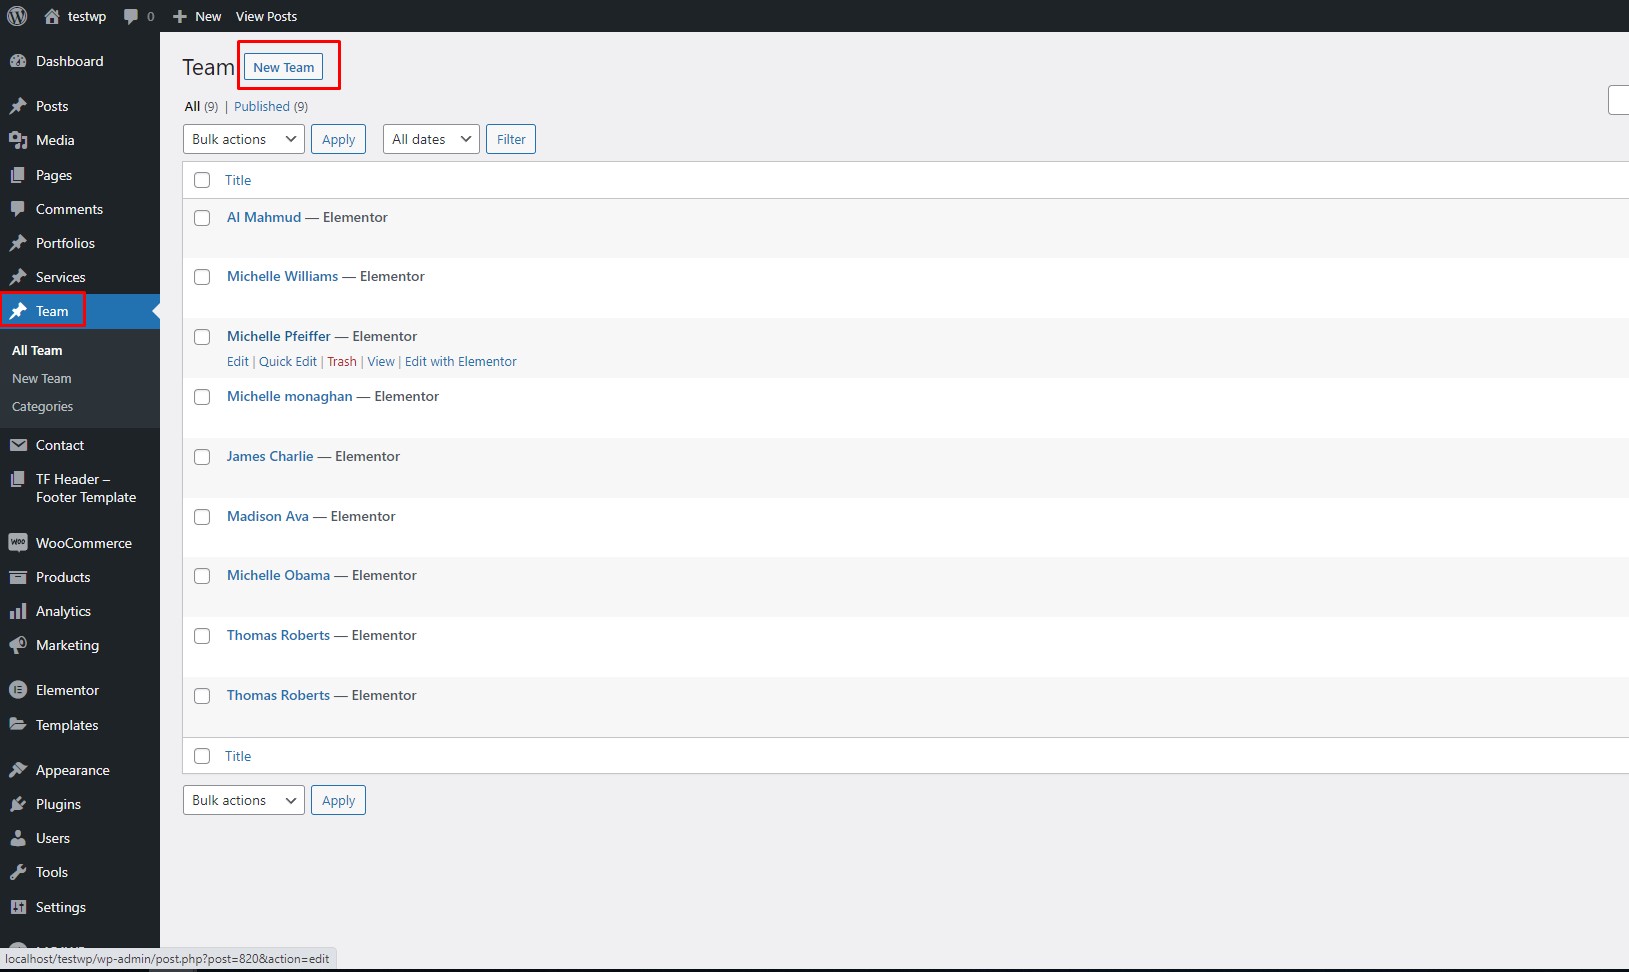Check the Madison Ava row checkbox
This screenshot has width=1629, height=972.
pos(202,517)
